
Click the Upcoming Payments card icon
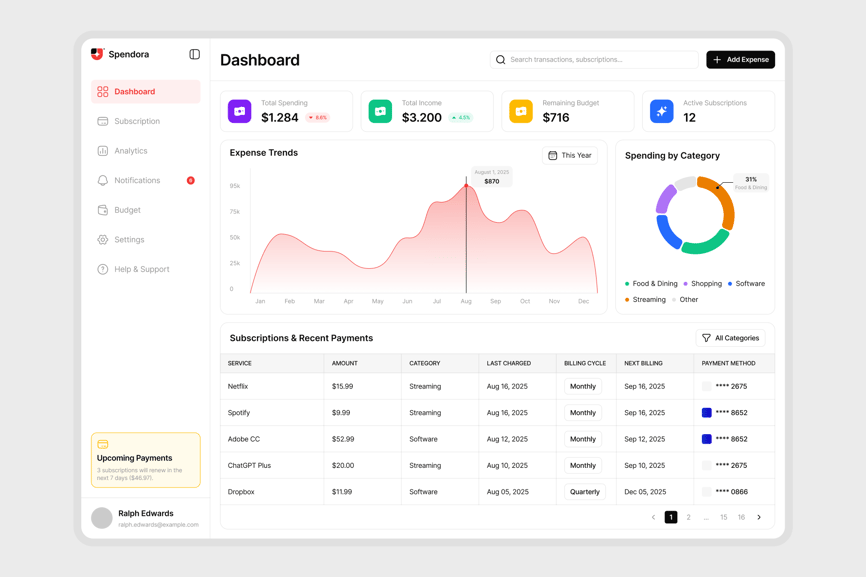click(103, 444)
